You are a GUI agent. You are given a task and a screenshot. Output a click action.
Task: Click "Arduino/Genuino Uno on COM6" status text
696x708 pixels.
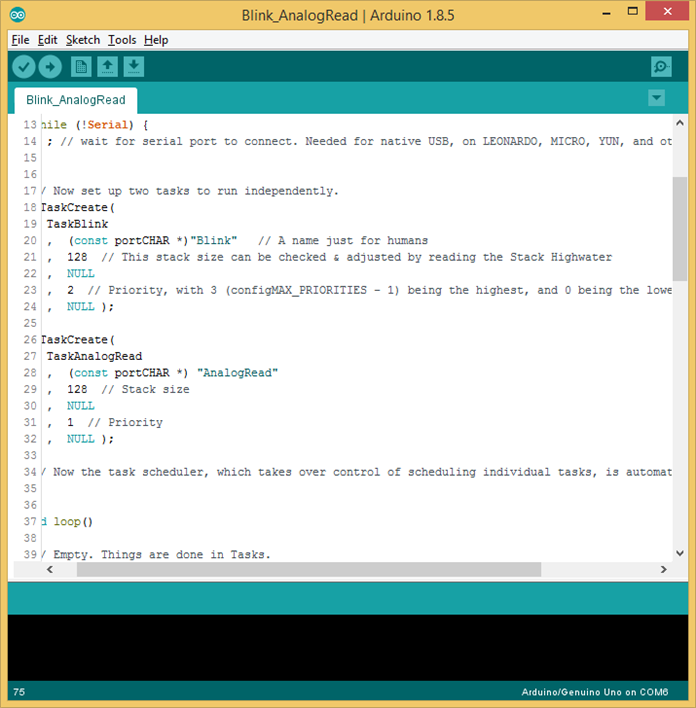(x=595, y=692)
